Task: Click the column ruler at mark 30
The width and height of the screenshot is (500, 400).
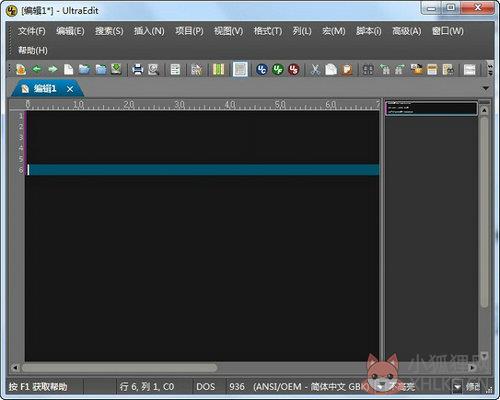Action: (x=179, y=104)
